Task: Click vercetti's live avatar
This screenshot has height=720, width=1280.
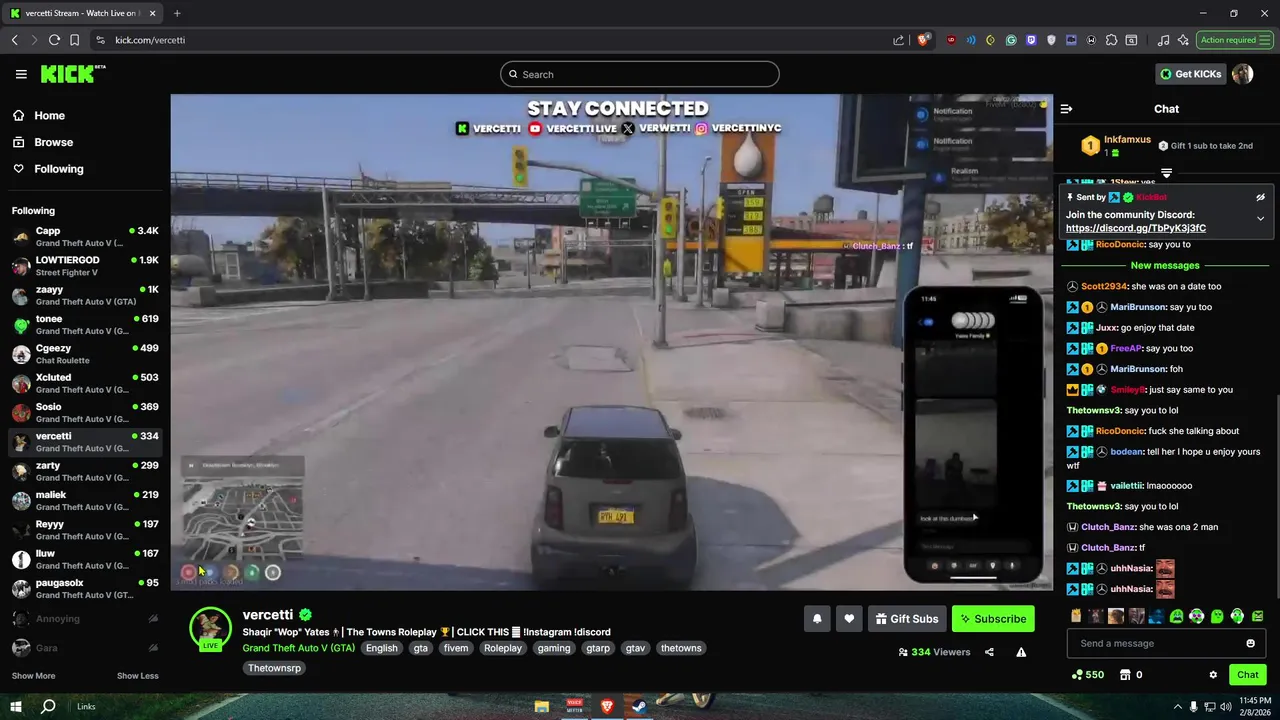Action: 210,629
